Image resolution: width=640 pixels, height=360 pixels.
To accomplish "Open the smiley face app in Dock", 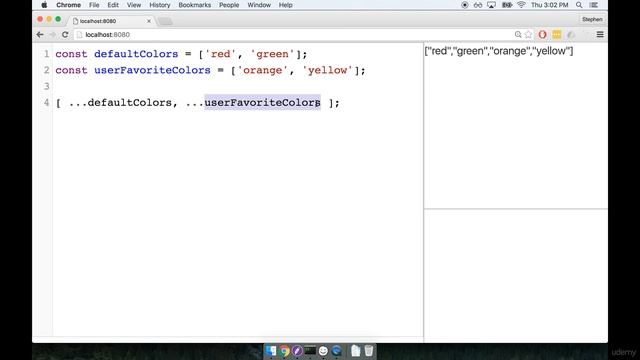I will pos(323,351).
